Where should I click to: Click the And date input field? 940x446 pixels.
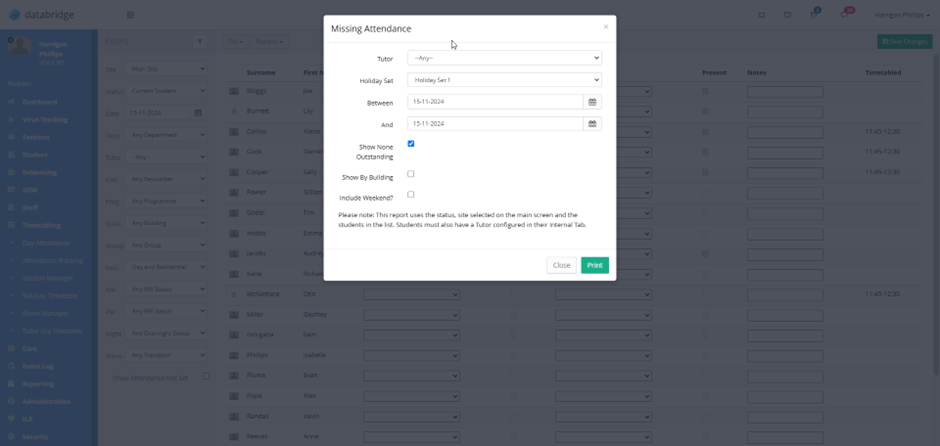[495, 123]
